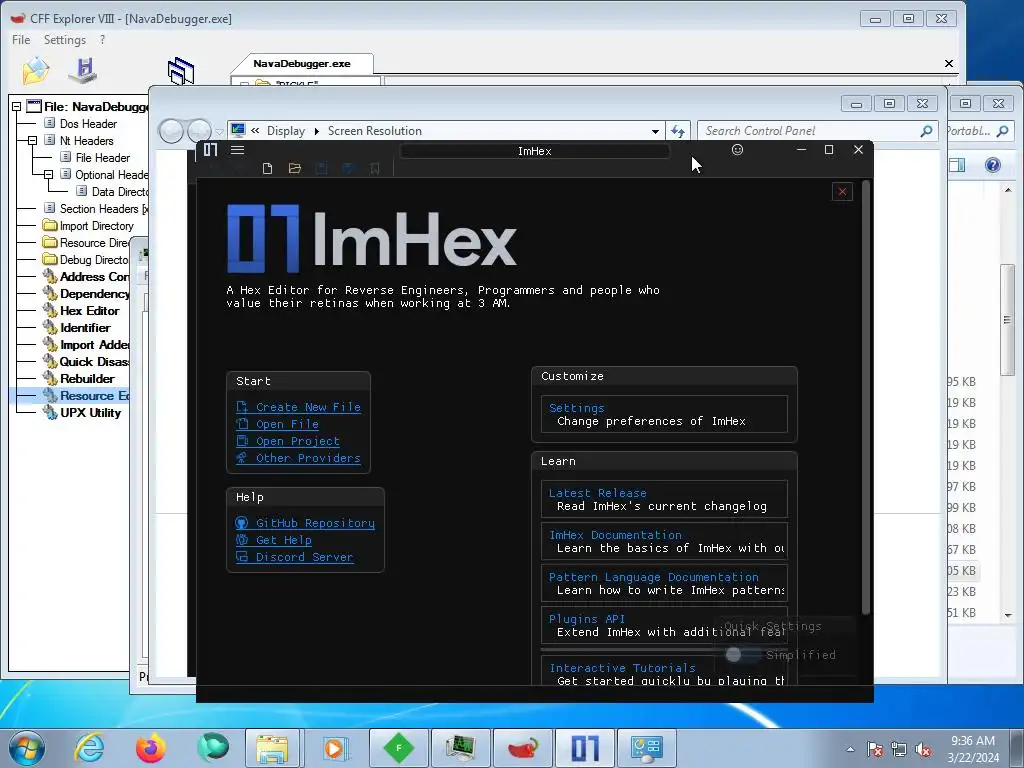Viewport: 1024px width, 768px height.
Task: Click the open folder icon in ImHex toolbar
Action: pyautogui.click(x=295, y=168)
